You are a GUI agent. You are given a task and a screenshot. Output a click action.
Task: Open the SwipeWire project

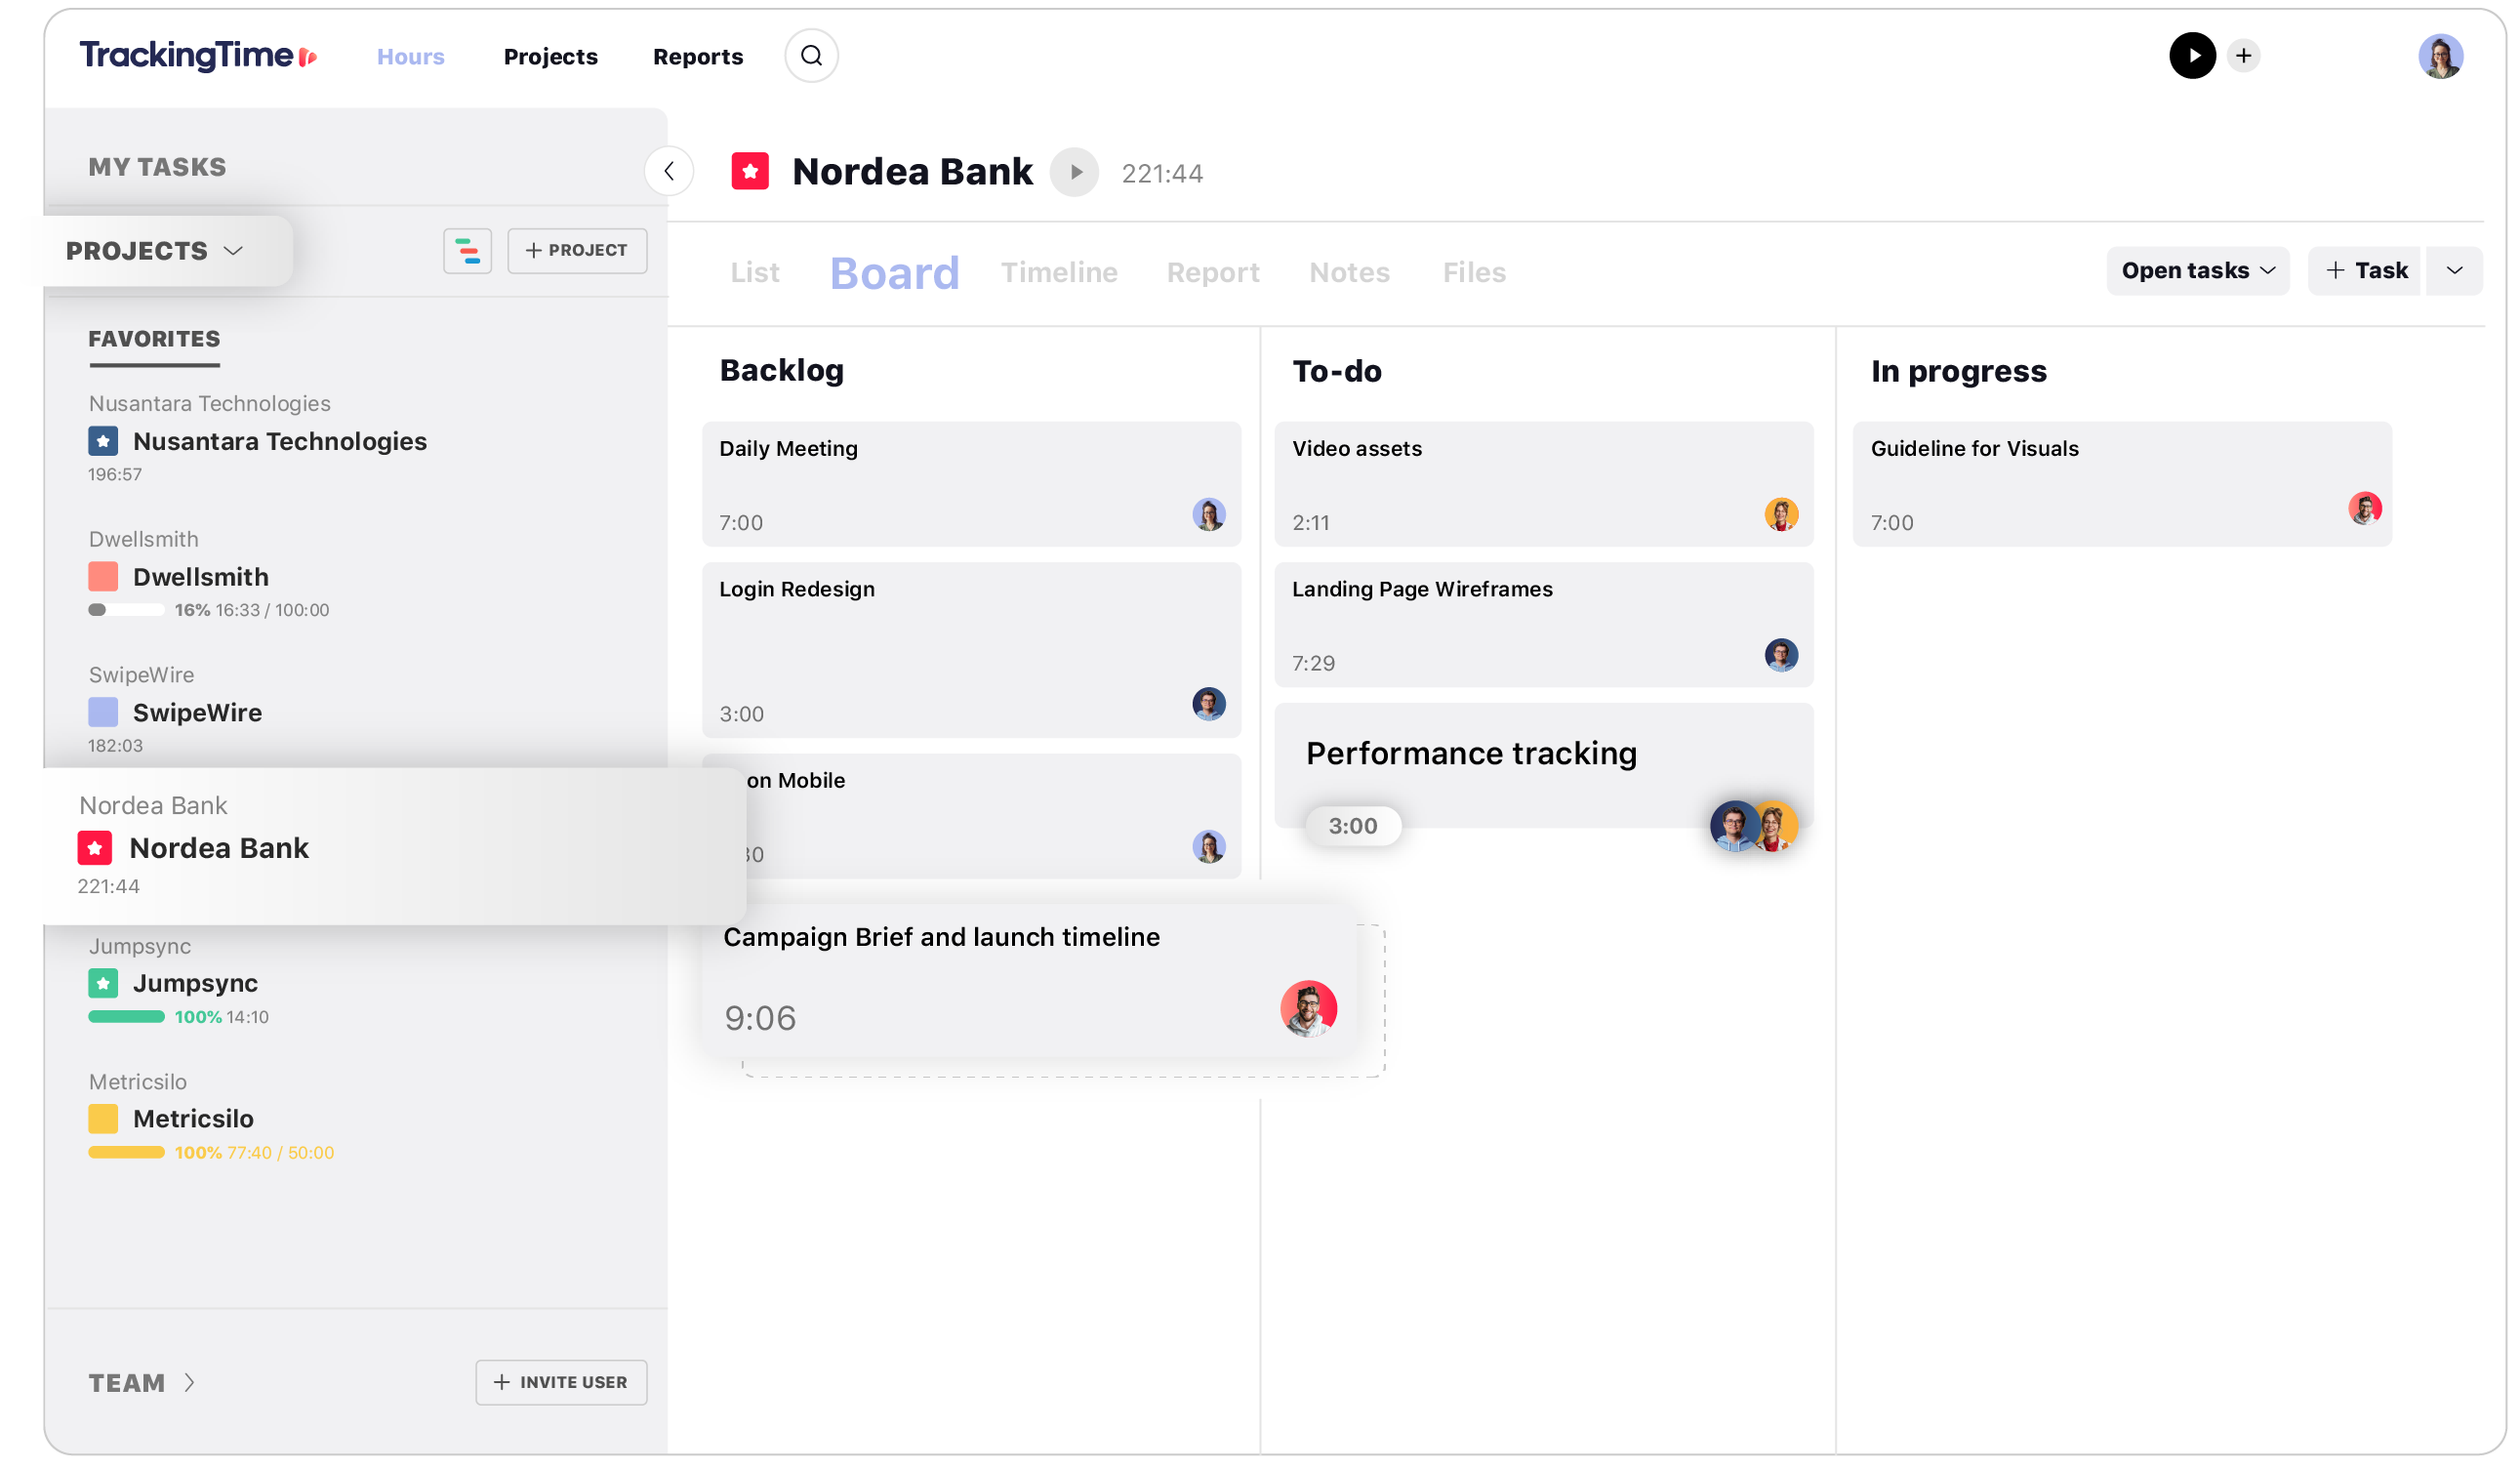[x=197, y=712]
